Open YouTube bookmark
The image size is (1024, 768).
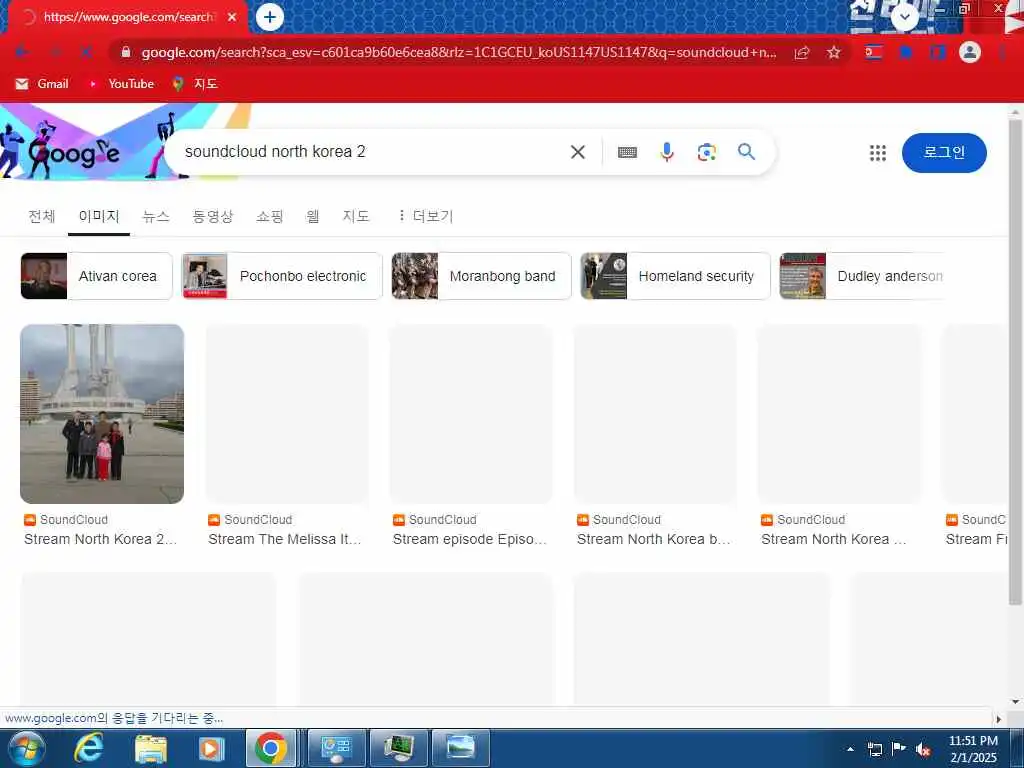121,84
